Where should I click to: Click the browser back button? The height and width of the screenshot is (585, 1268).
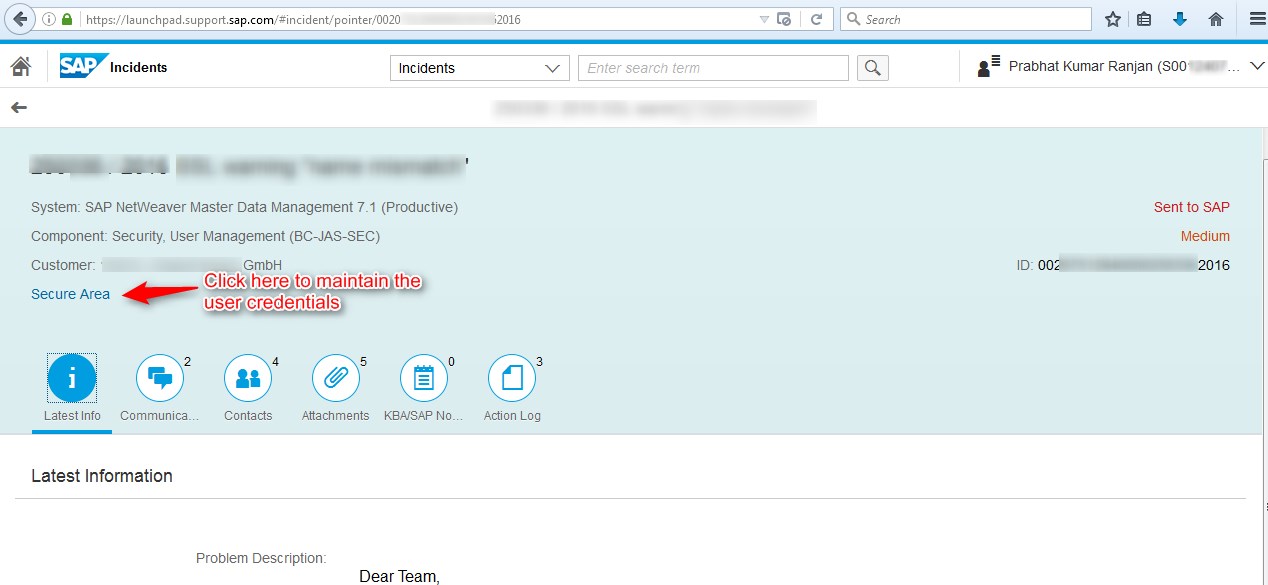click(x=20, y=19)
